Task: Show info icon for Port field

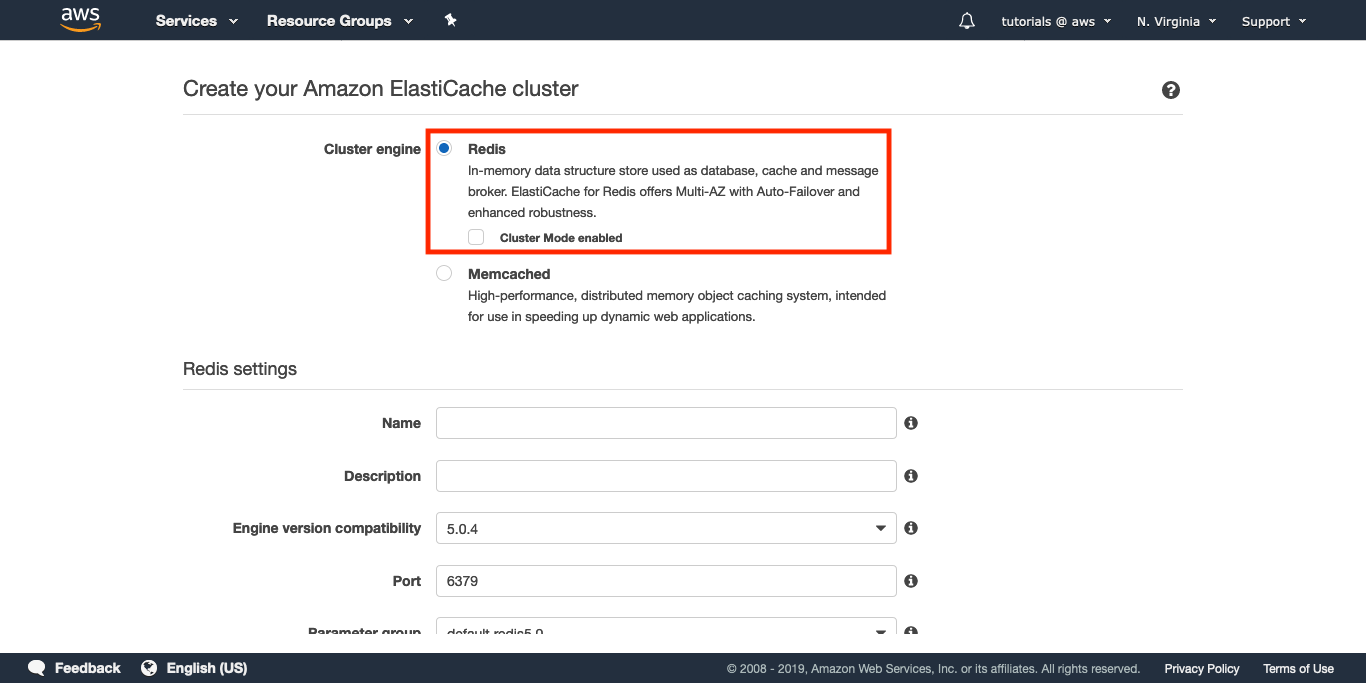Action: tap(911, 581)
